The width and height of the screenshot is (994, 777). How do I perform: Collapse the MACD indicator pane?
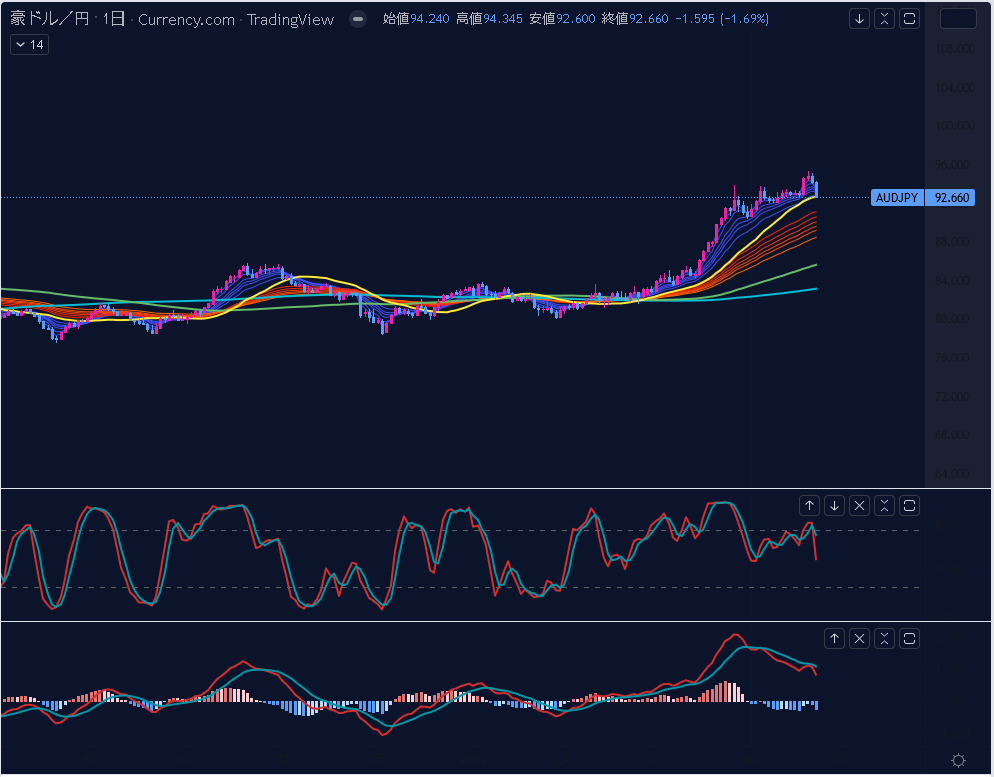tap(884, 639)
